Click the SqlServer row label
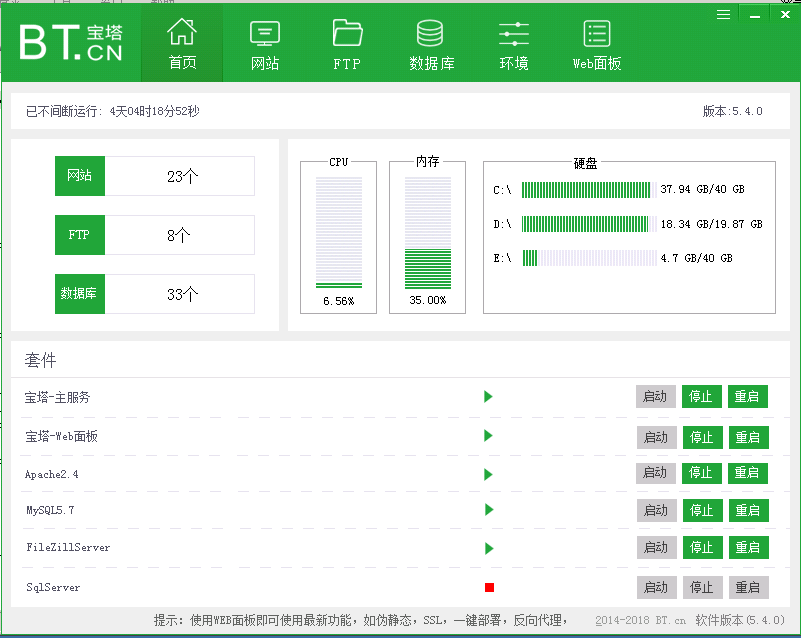 [53, 587]
